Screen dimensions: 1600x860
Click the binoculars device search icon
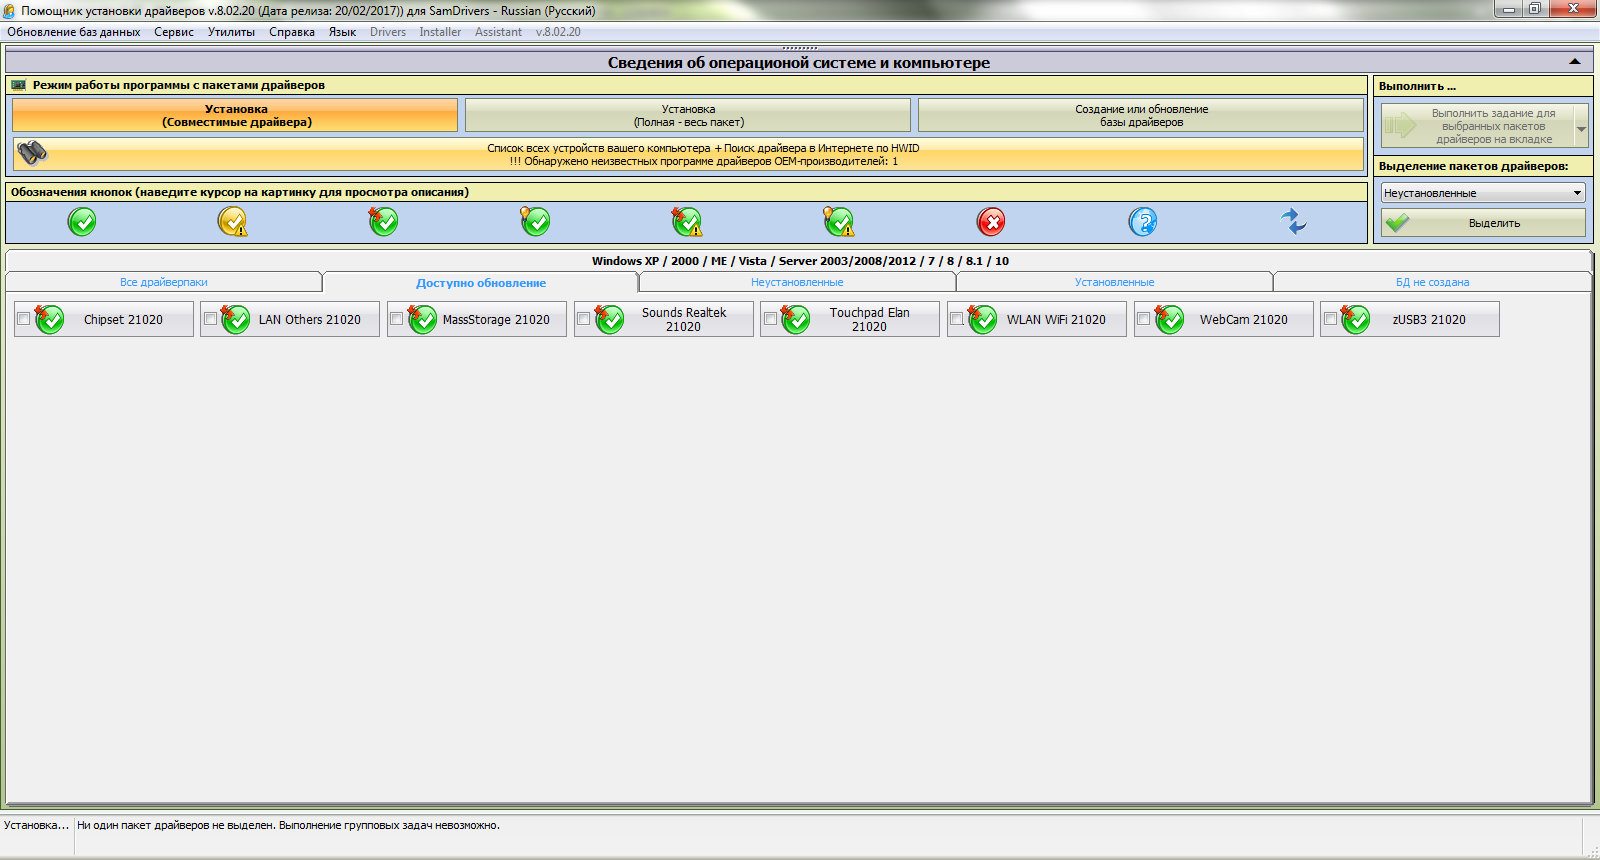pyautogui.click(x=32, y=153)
